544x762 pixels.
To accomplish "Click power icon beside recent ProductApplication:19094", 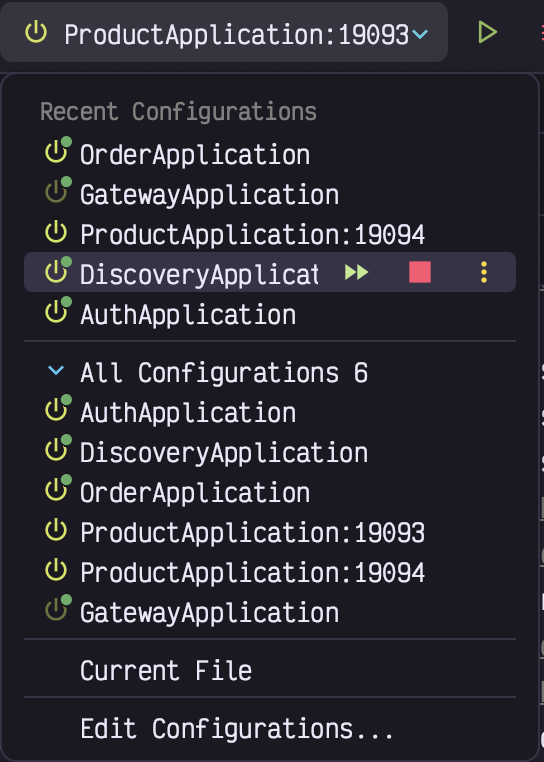I will click(56, 232).
